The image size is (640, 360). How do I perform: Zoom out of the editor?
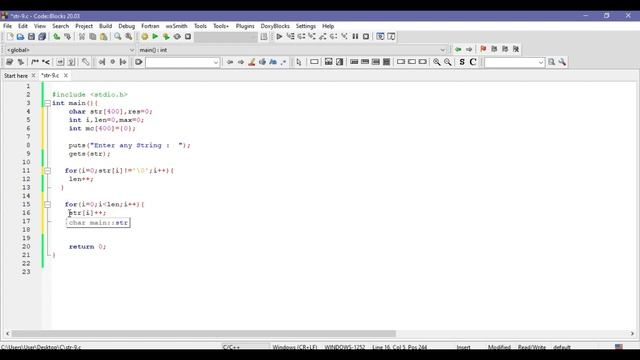pos(448,62)
